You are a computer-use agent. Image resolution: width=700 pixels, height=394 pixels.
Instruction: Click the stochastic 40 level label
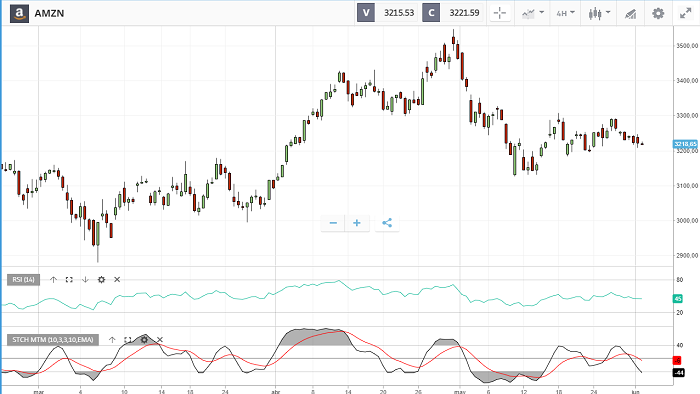pos(679,345)
